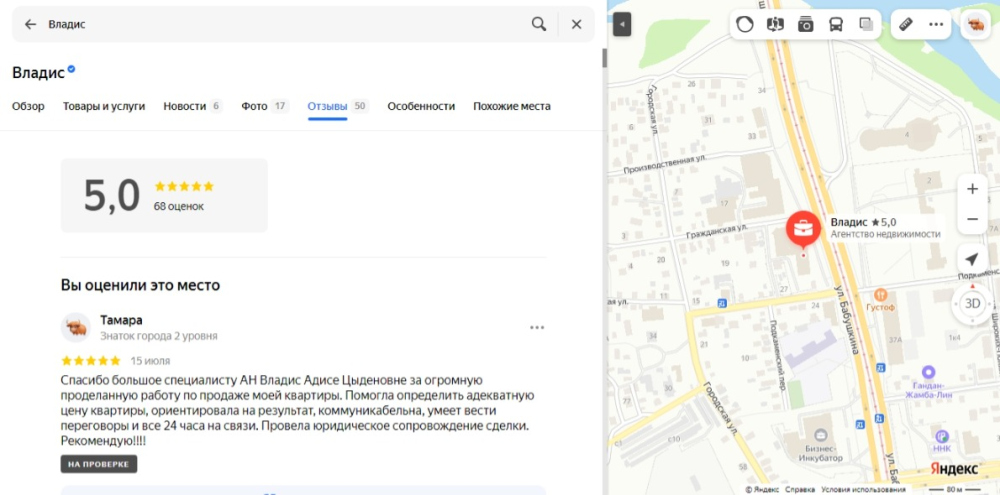Click the © Яндекс copyright link

[762, 490]
